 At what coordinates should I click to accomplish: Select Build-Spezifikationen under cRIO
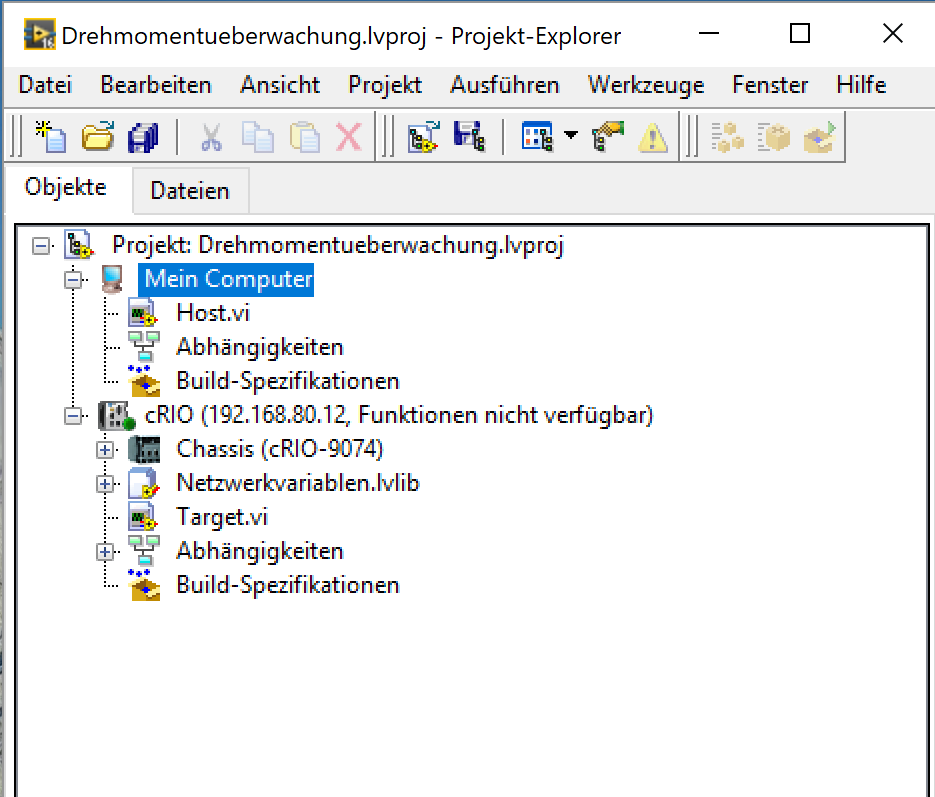(x=288, y=585)
